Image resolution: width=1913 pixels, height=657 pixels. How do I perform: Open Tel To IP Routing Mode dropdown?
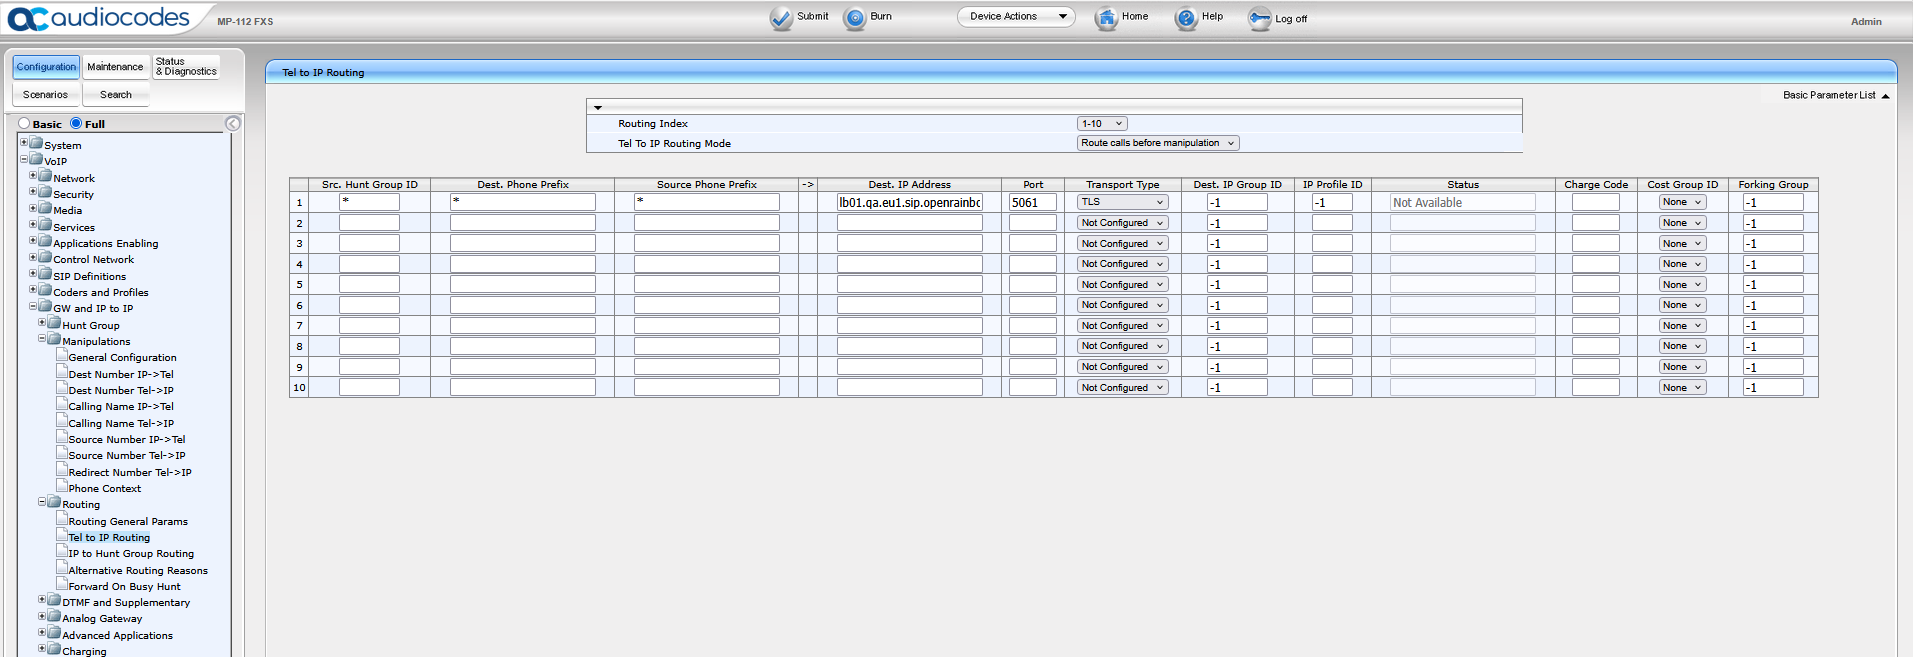(1158, 143)
